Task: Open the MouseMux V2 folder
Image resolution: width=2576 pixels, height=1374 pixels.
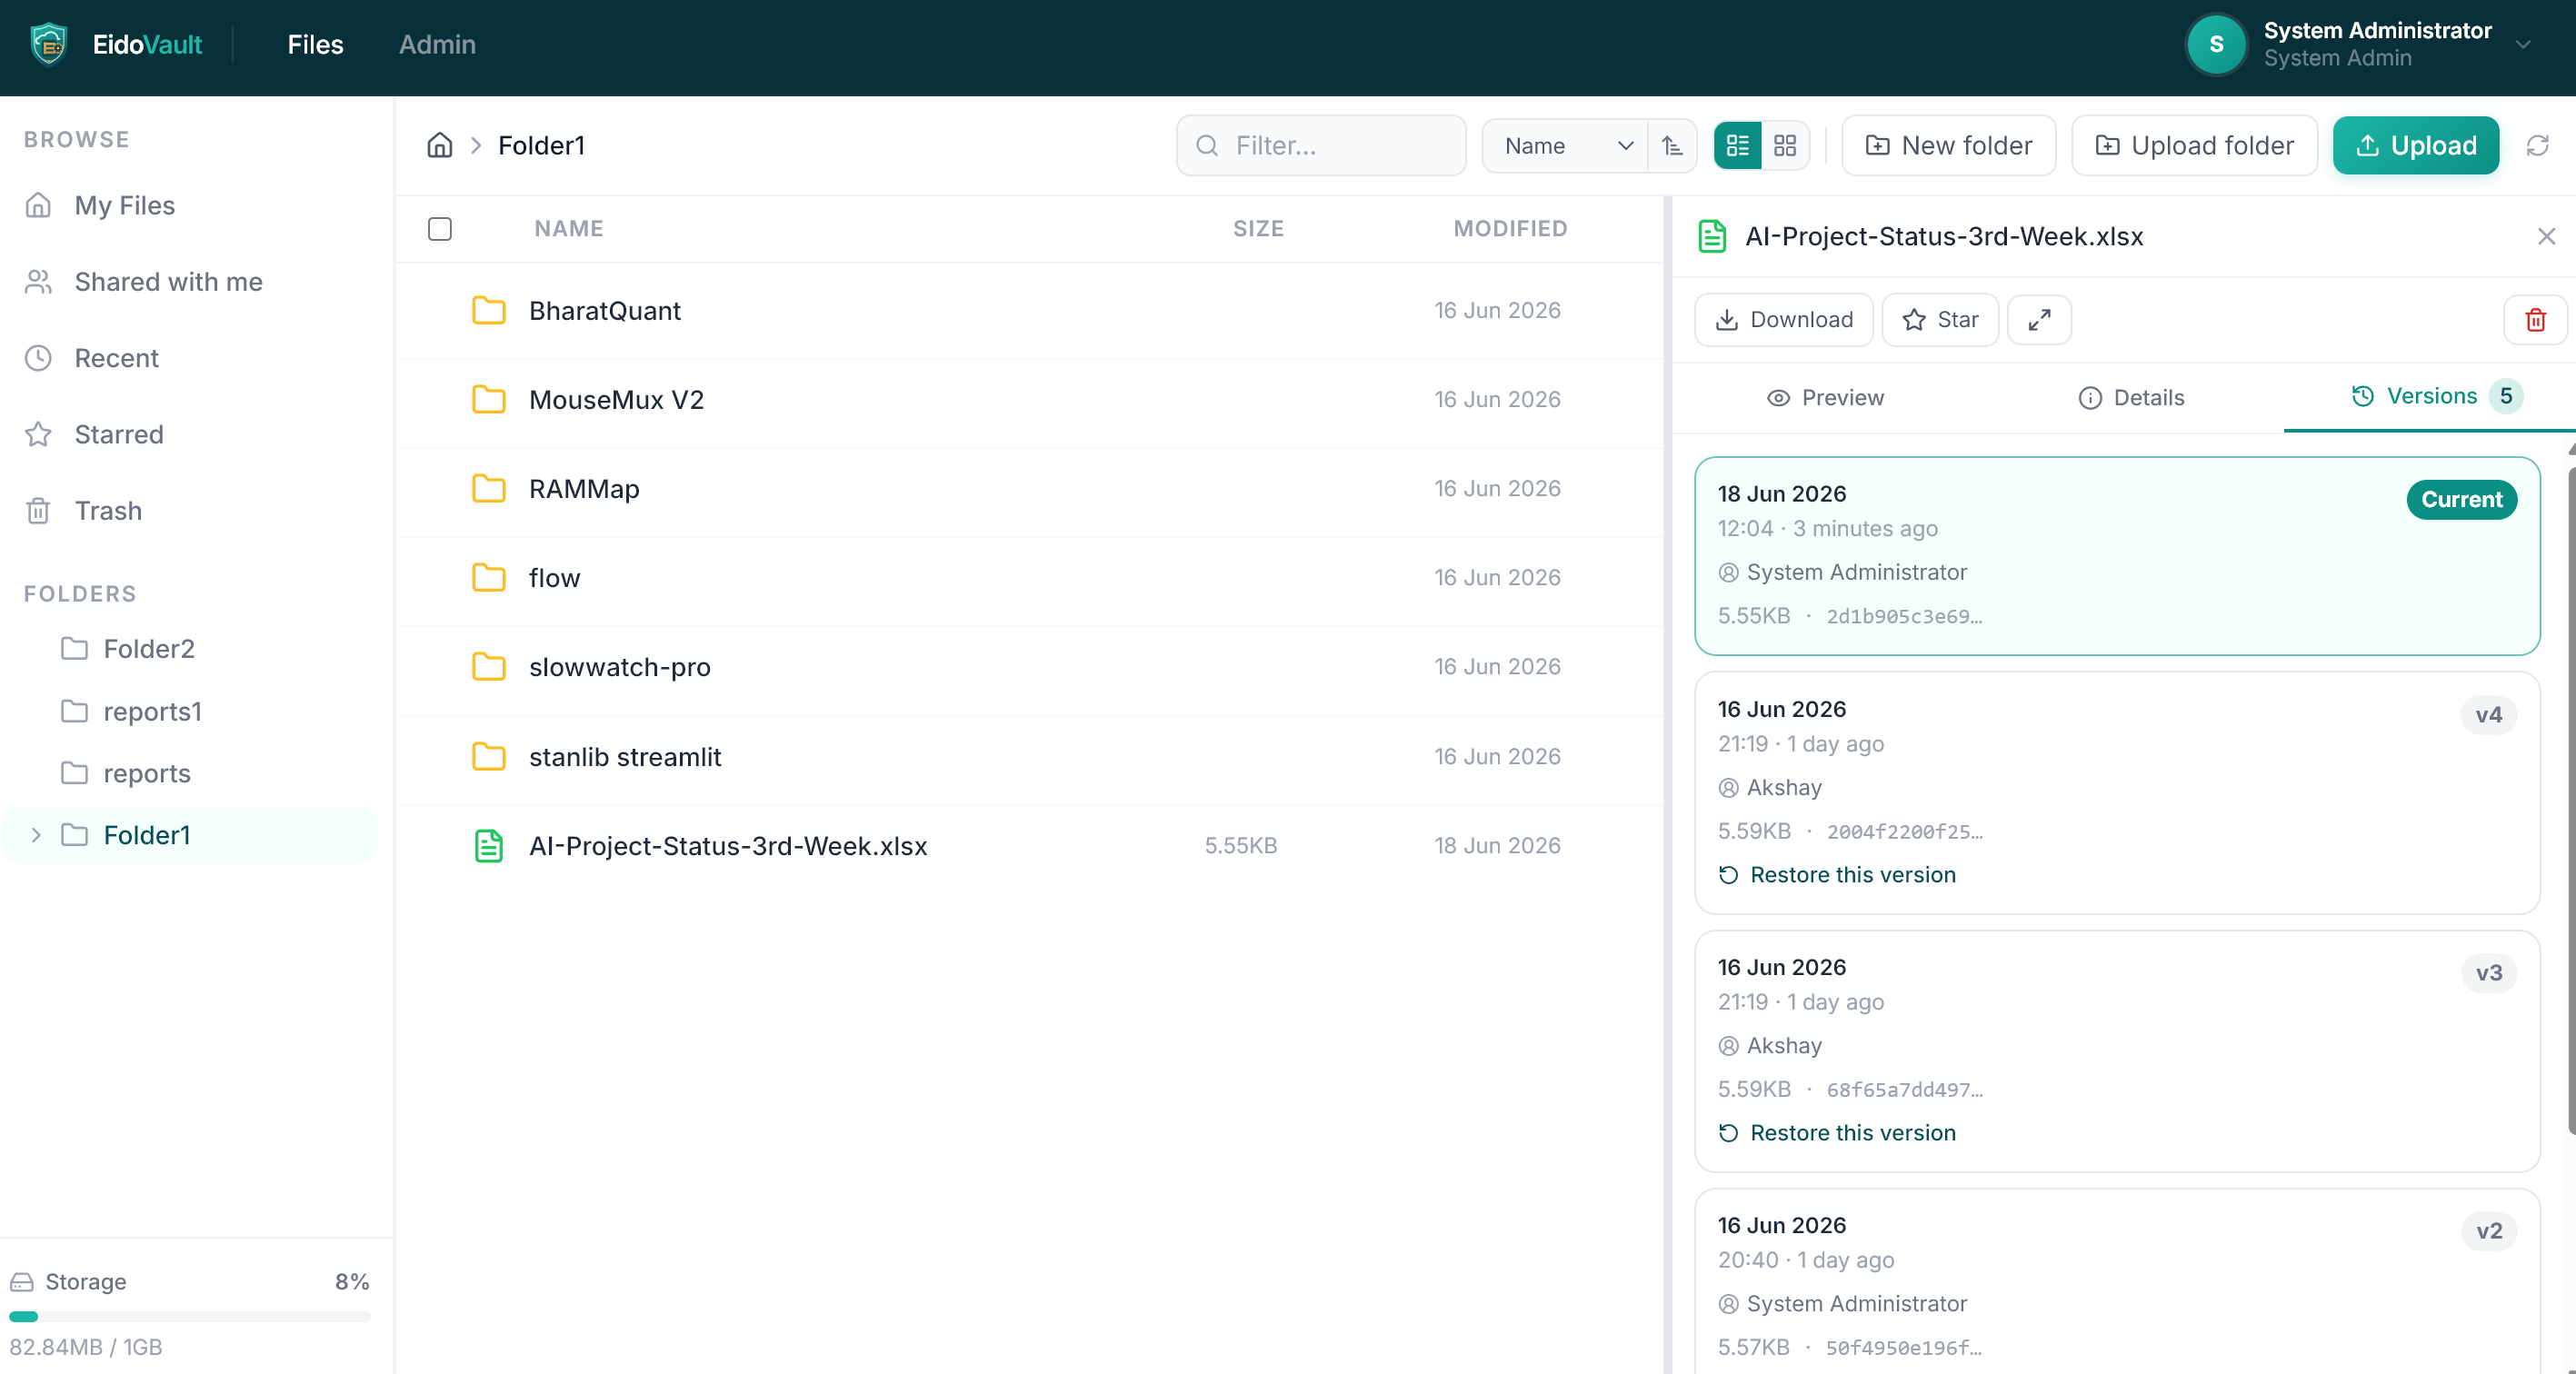Action: (1028, 400)
